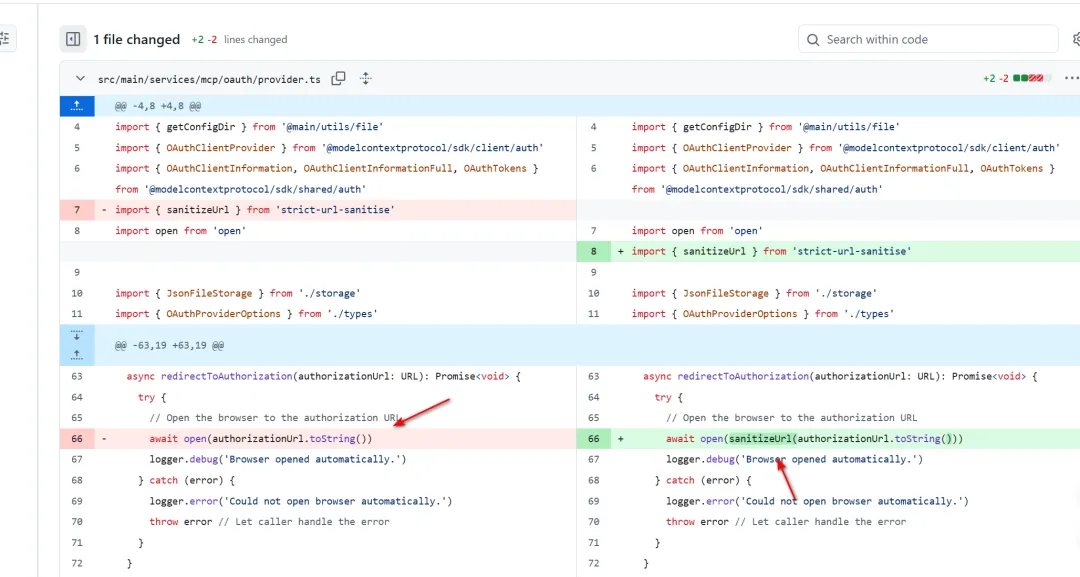Expand lines above the first hunk
Image resolution: width=1080 pixels, height=577 pixels.
click(77, 106)
